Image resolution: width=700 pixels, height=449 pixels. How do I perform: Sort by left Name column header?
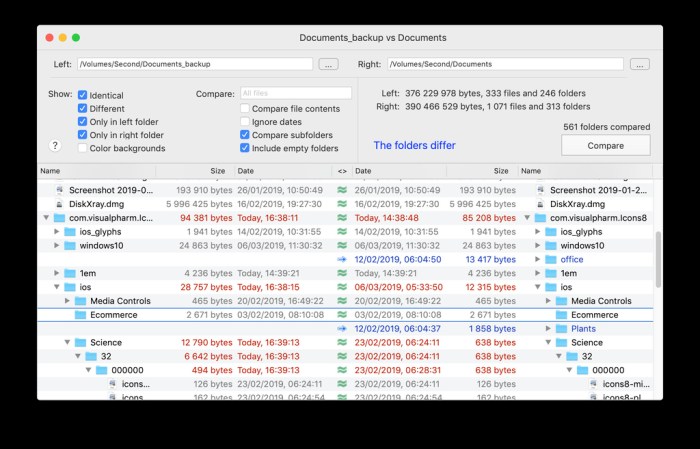click(x=96, y=171)
